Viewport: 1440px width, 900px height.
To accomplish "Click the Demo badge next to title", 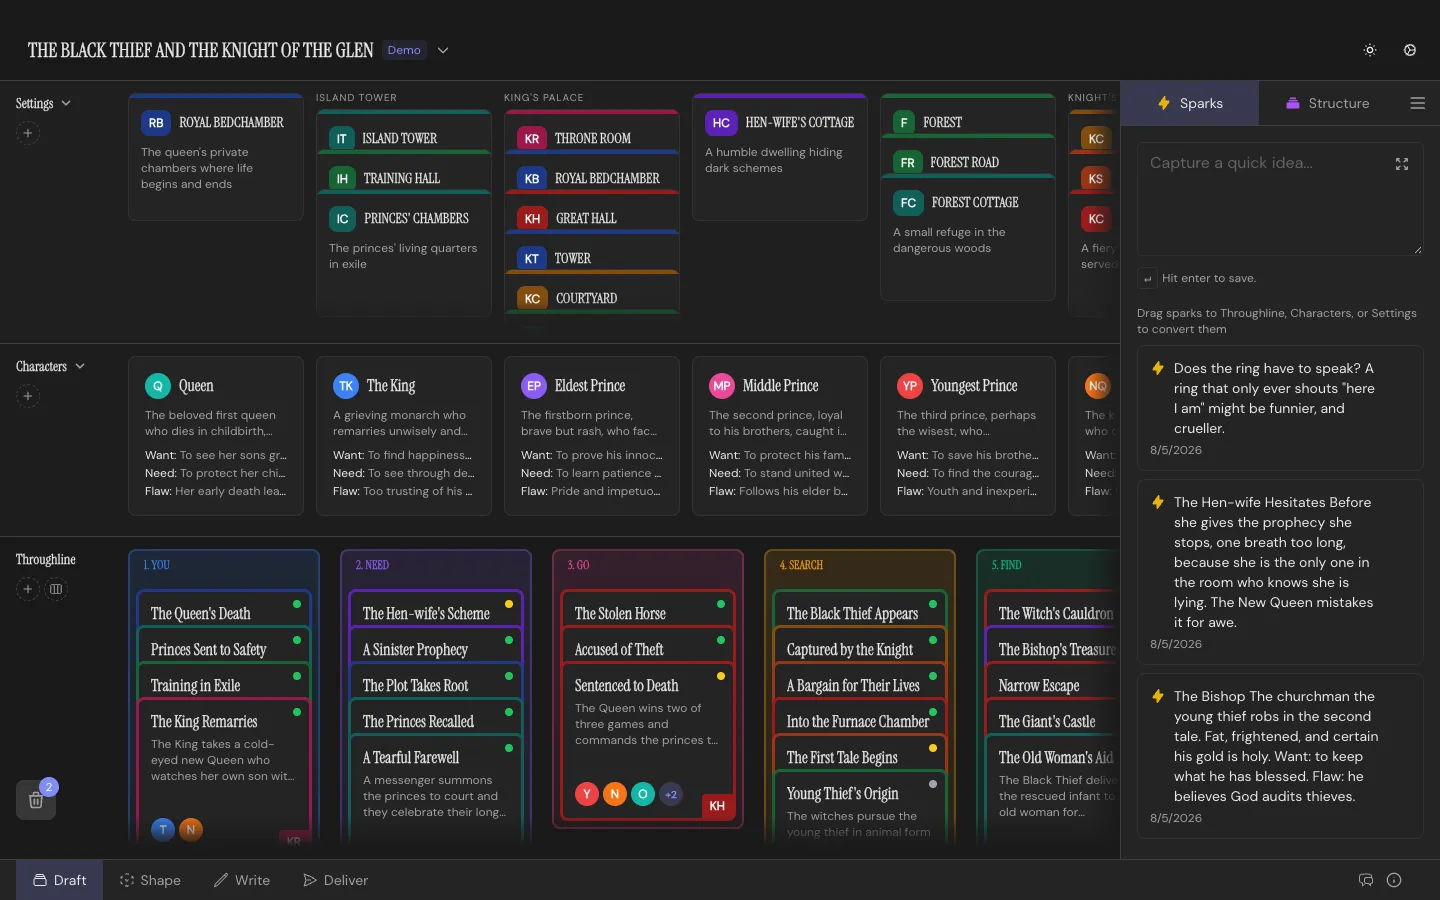I will pos(404,50).
